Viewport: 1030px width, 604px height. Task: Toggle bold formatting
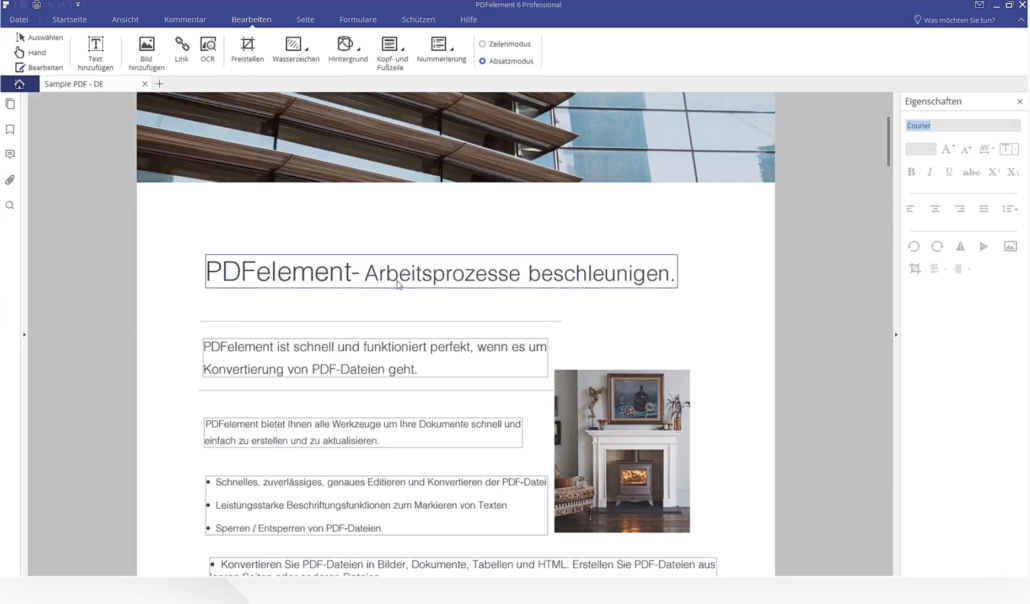911,172
